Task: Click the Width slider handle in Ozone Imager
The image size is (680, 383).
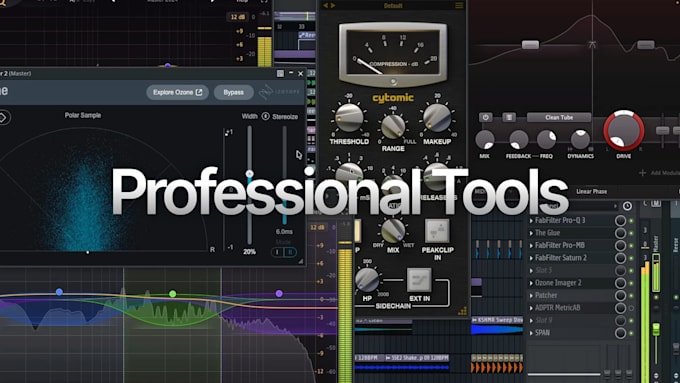Action: click(x=249, y=174)
